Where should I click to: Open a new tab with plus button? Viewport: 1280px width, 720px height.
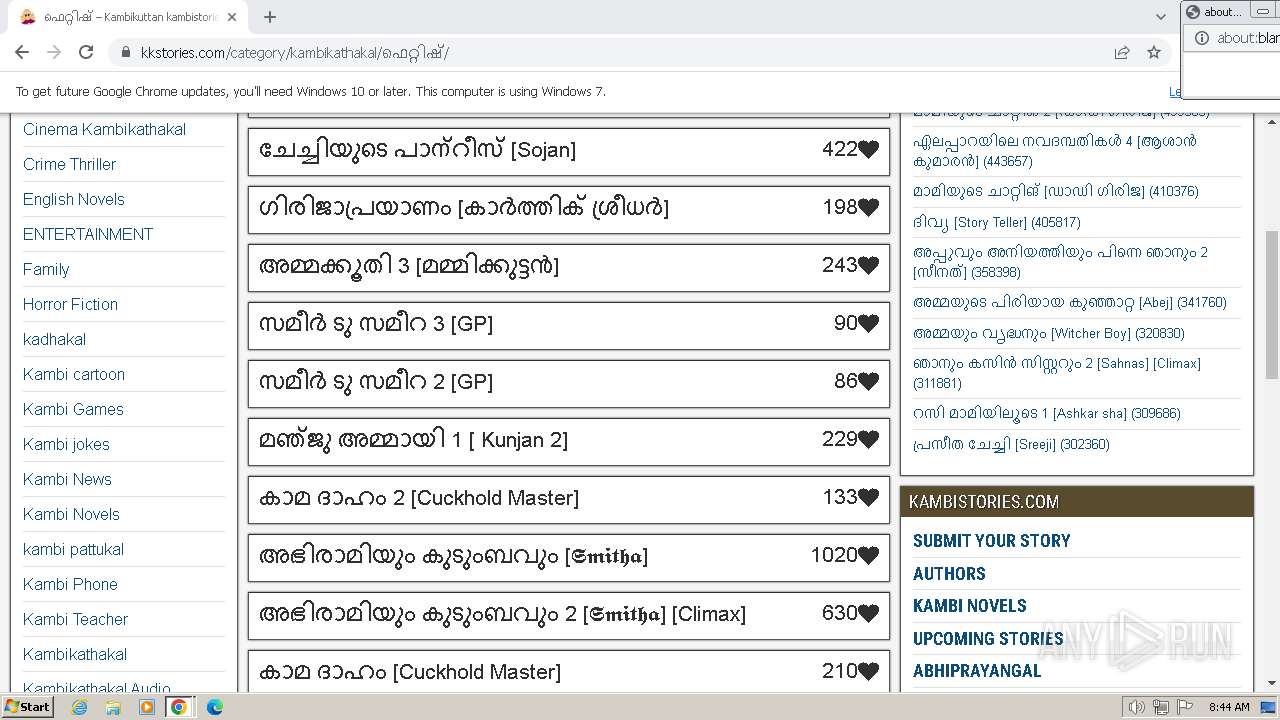tap(270, 17)
